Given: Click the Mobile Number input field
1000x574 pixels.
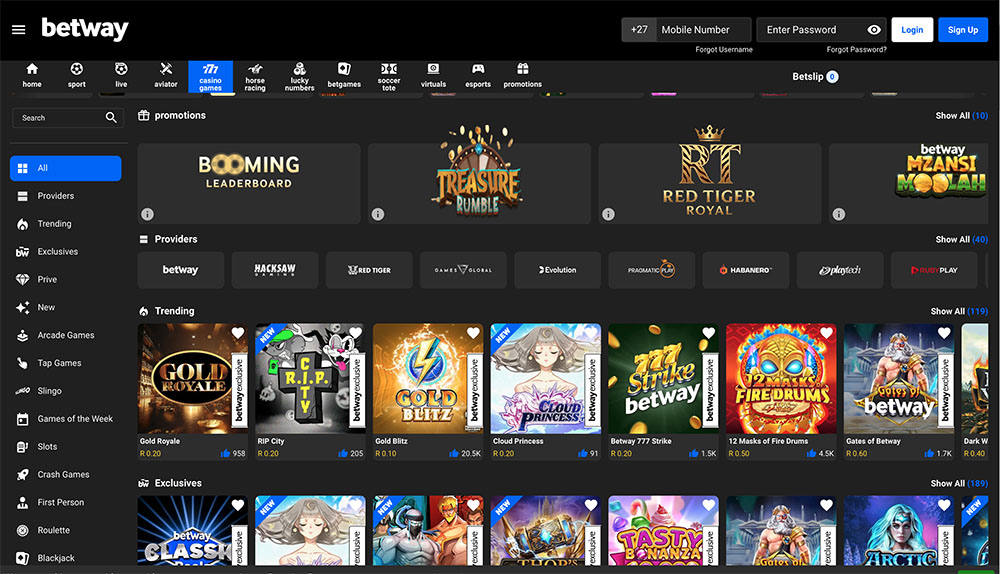Looking at the screenshot, I should (x=703, y=30).
